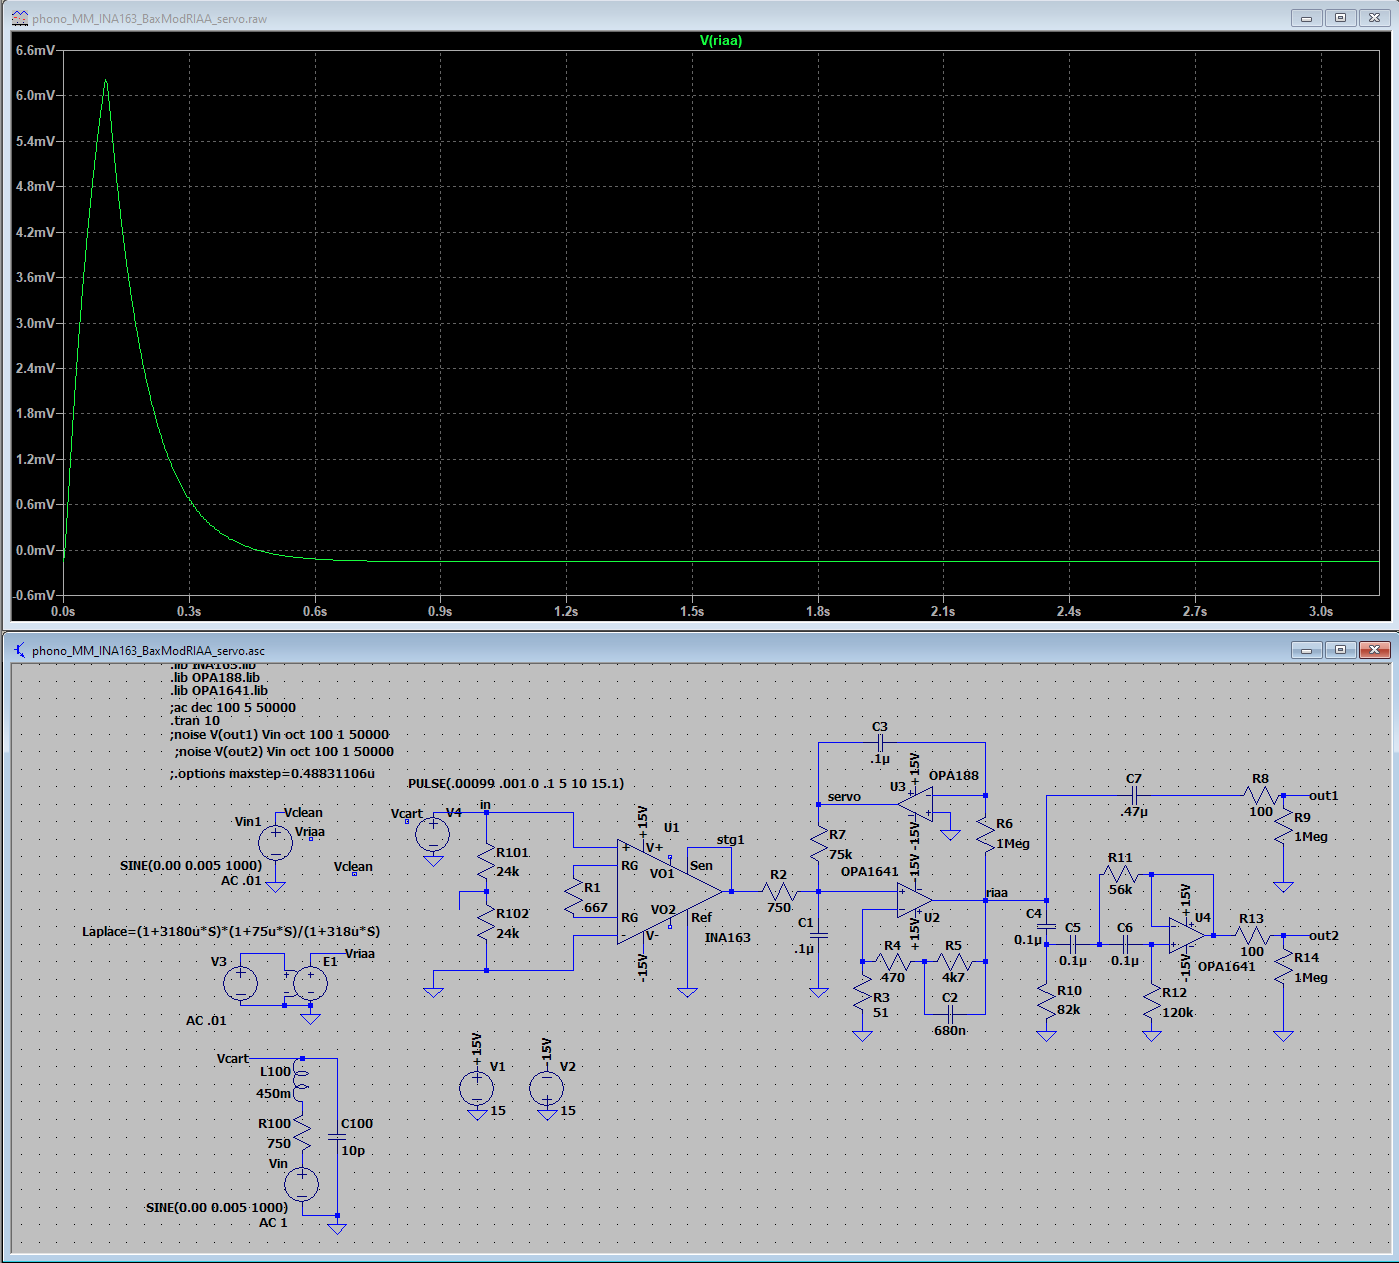The image size is (1399, 1263).
Task: Select capacitor C7 .47µ
Action: click(x=1134, y=796)
